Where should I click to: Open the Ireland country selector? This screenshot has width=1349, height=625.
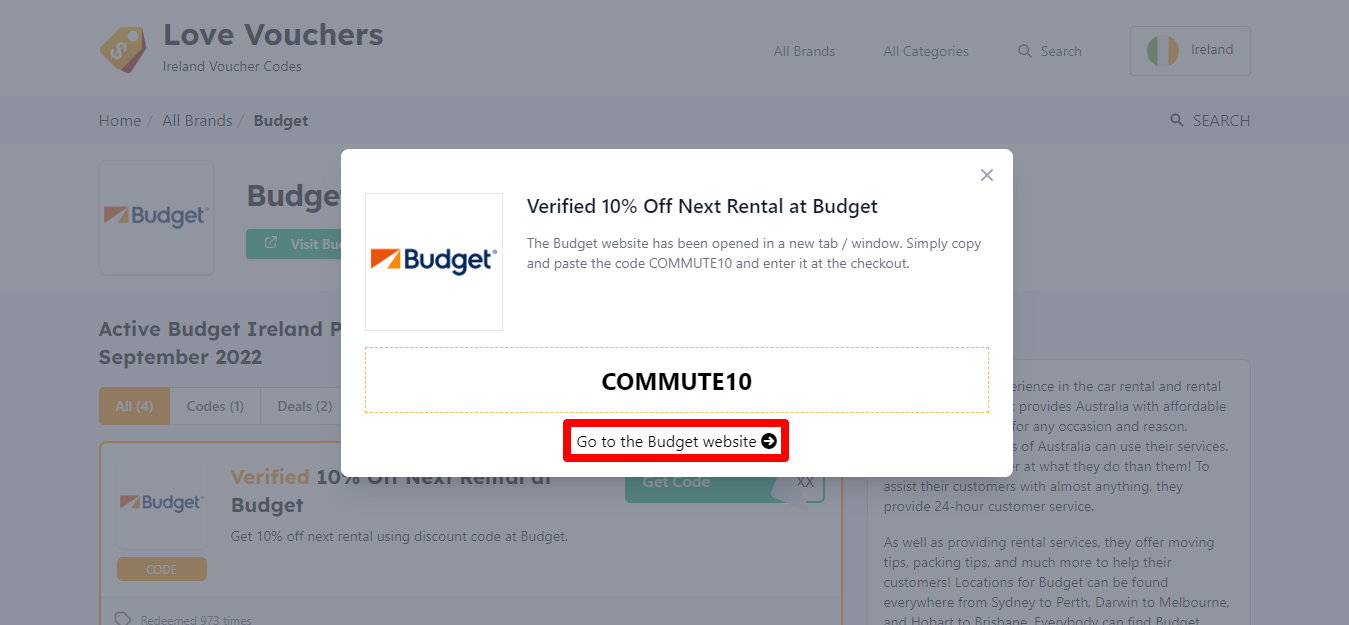coord(1190,50)
